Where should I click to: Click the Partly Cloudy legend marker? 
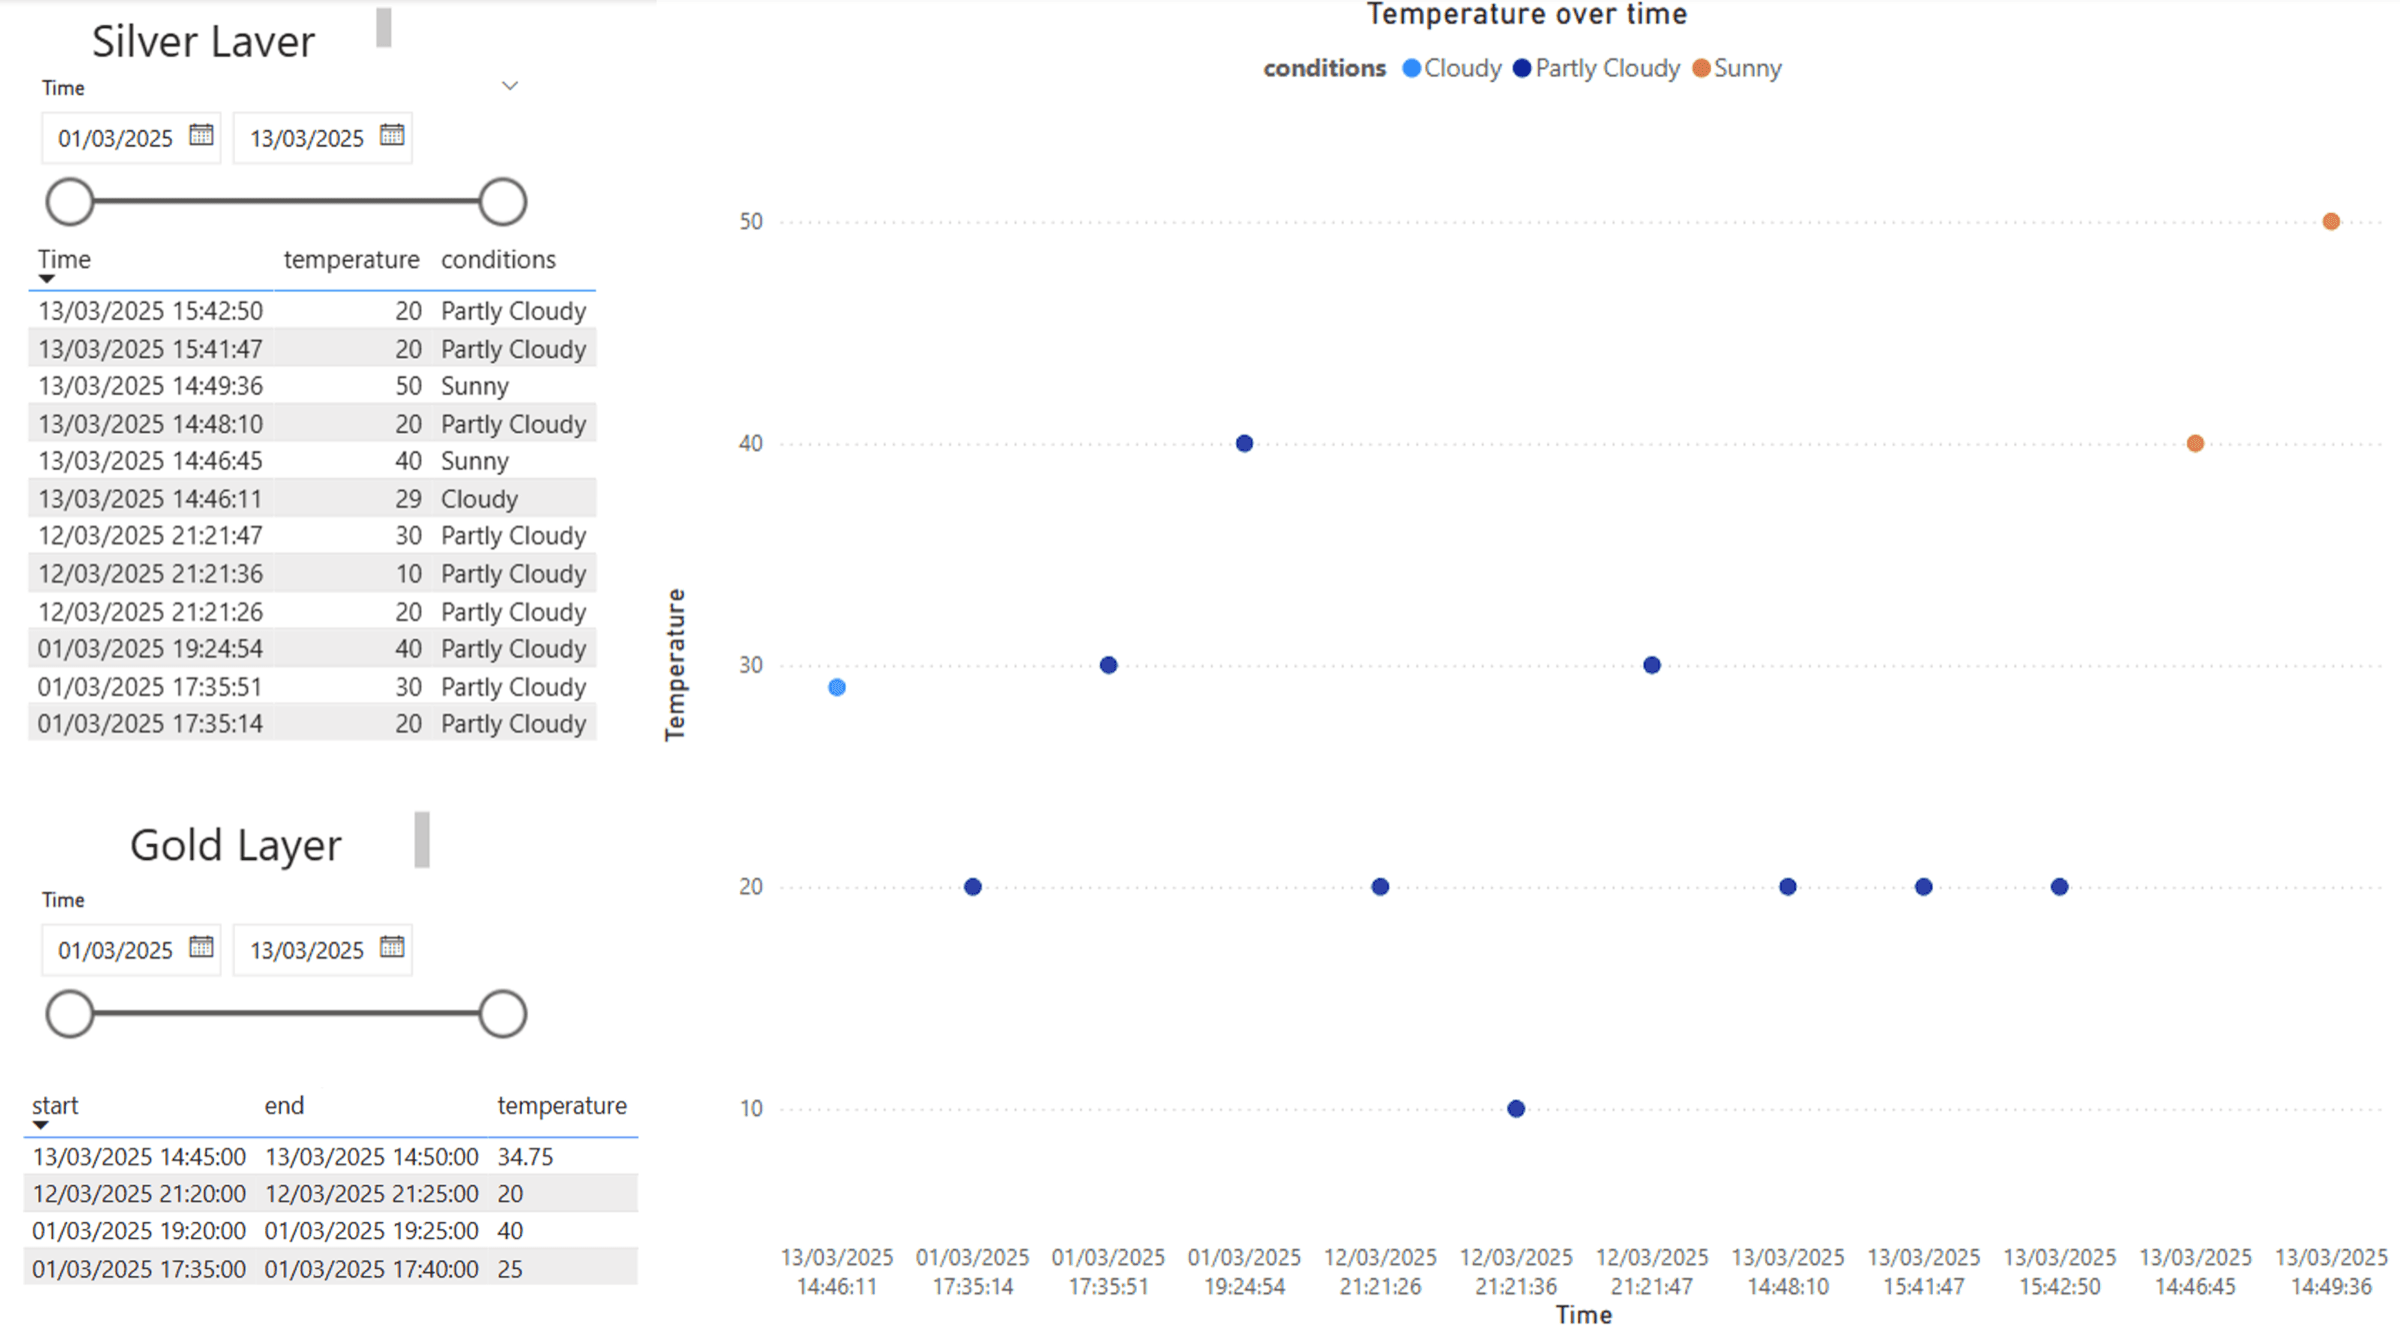pyautogui.click(x=1522, y=68)
